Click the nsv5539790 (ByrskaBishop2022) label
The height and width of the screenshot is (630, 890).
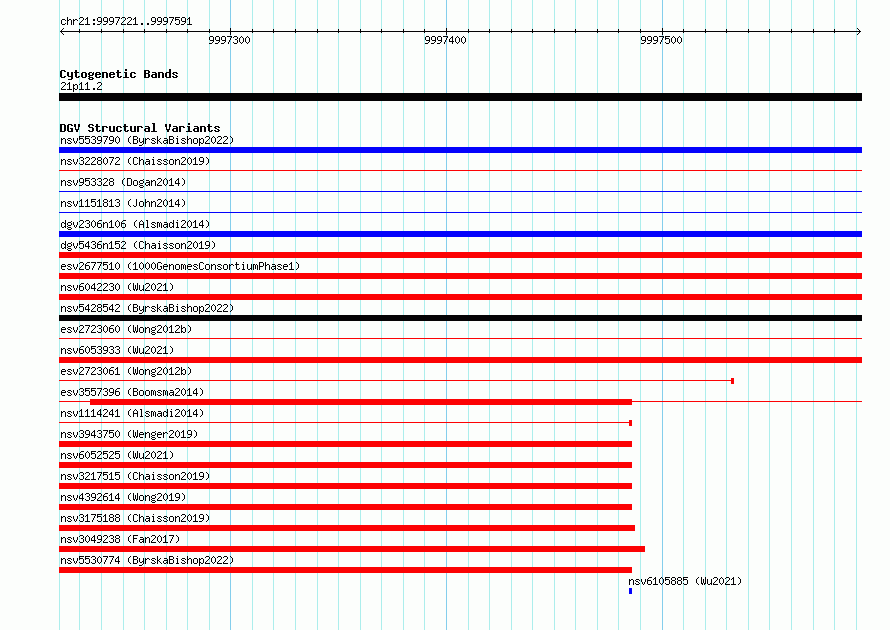point(147,140)
